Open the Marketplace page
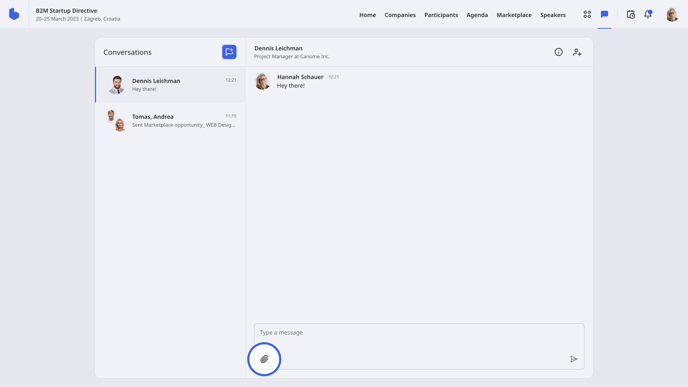This screenshot has height=387, width=688. (514, 15)
